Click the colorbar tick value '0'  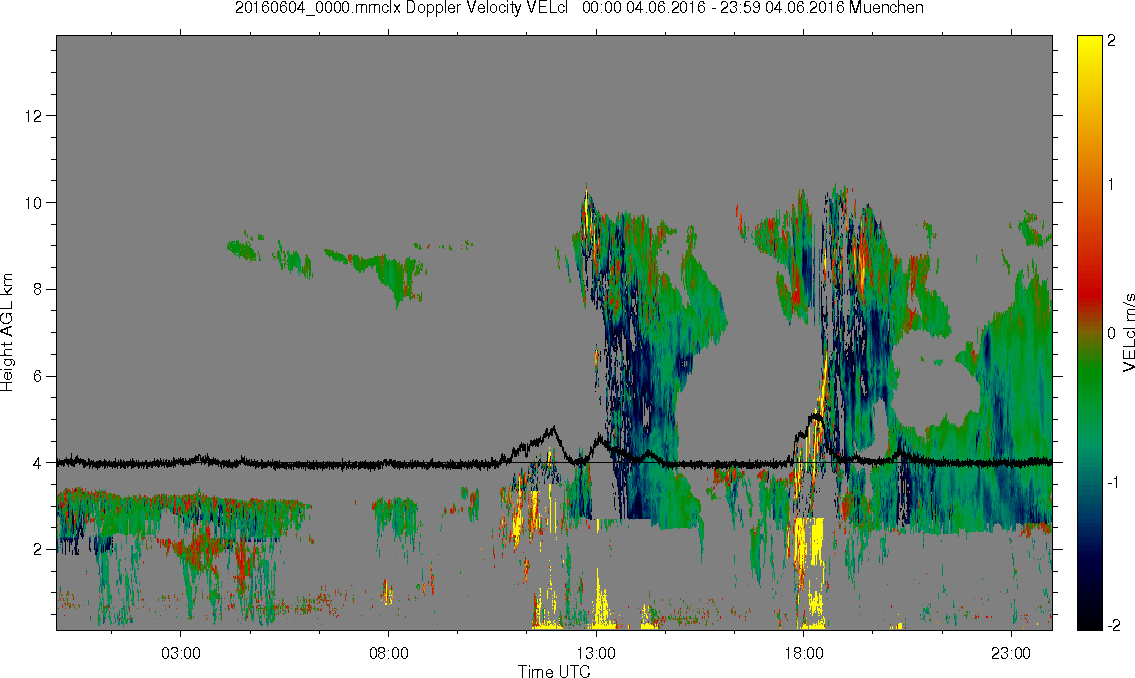click(1112, 333)
